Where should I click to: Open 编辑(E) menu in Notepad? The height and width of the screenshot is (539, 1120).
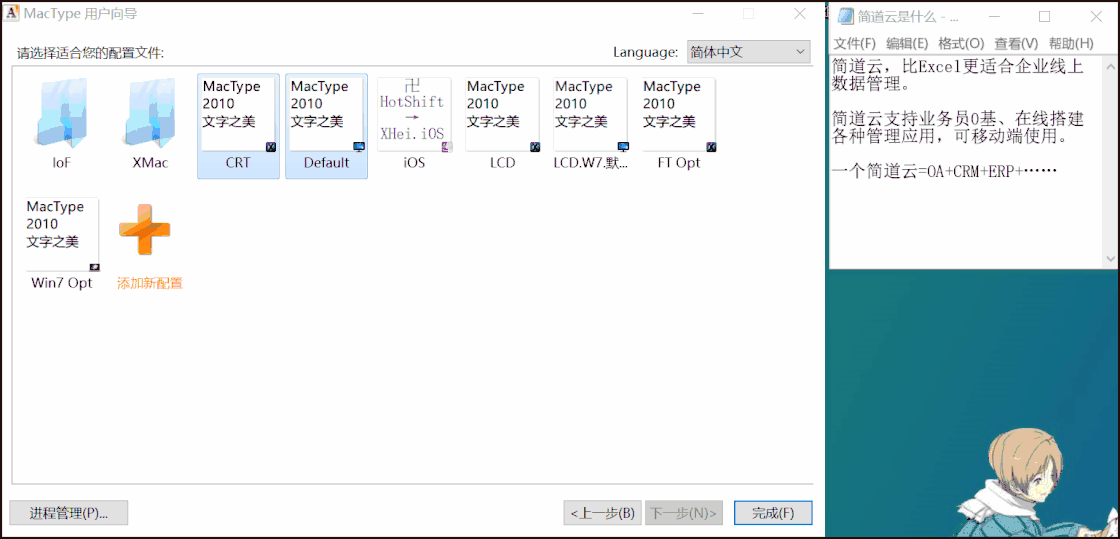[x=907, y=44]
